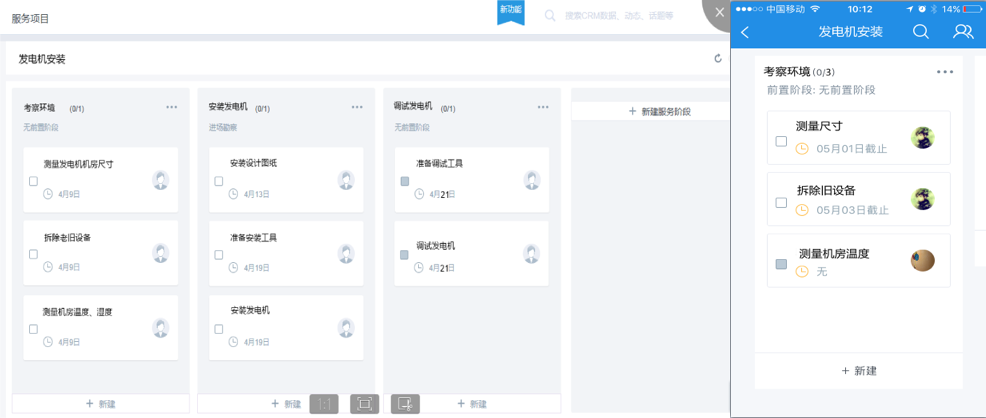Check the 安装设计图纸 task checkbox
986x418 pixels.
[219, 181]
